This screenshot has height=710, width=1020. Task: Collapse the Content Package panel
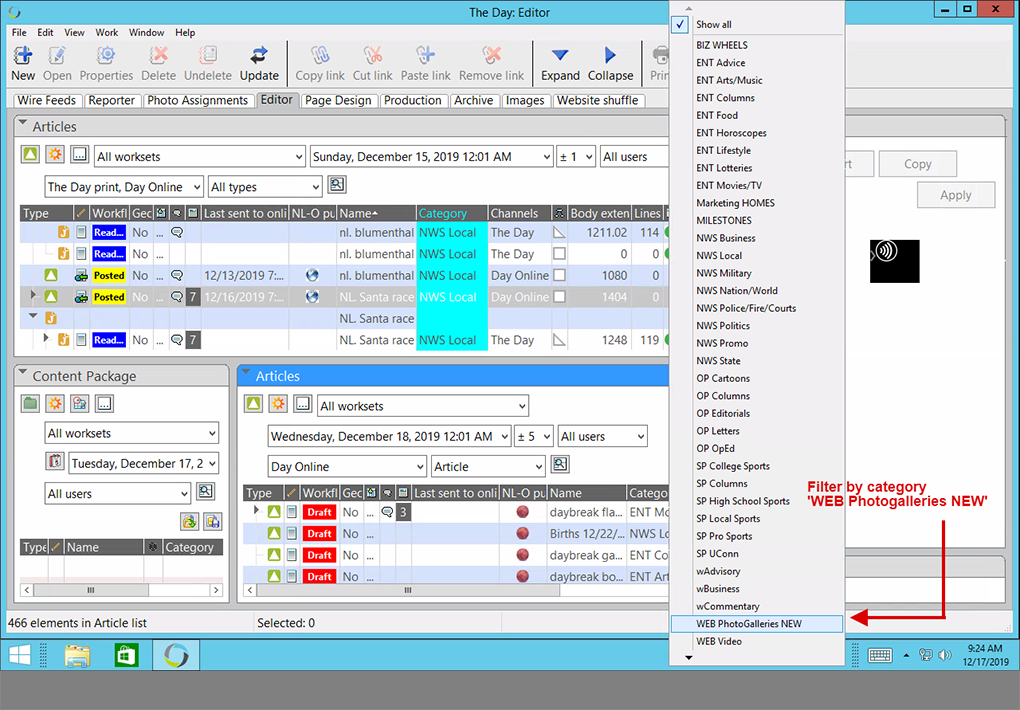coord(23,374)
